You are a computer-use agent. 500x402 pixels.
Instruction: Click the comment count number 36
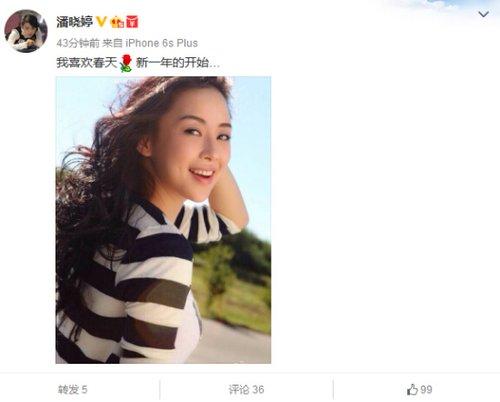tap(258, 389)
